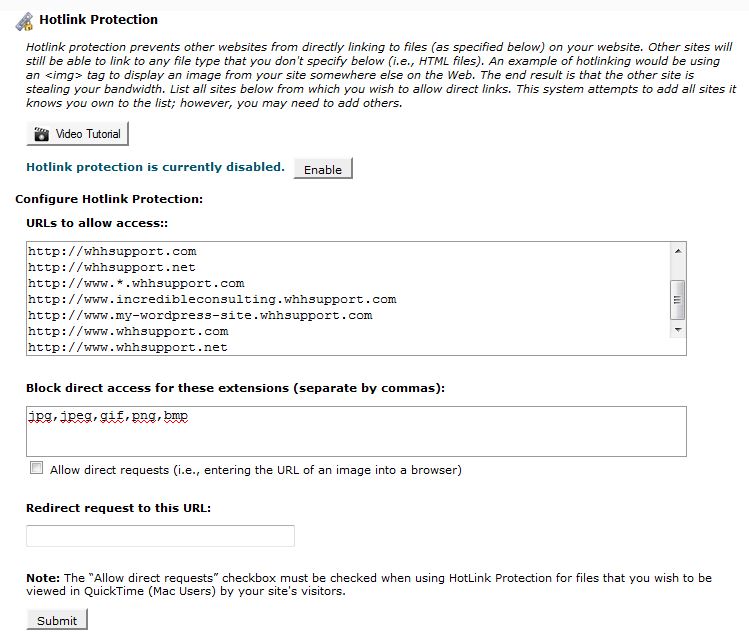Click the camera icon on Video Tutorial
The width and height of the screenshot is (749, 639).
coord(41,134)
